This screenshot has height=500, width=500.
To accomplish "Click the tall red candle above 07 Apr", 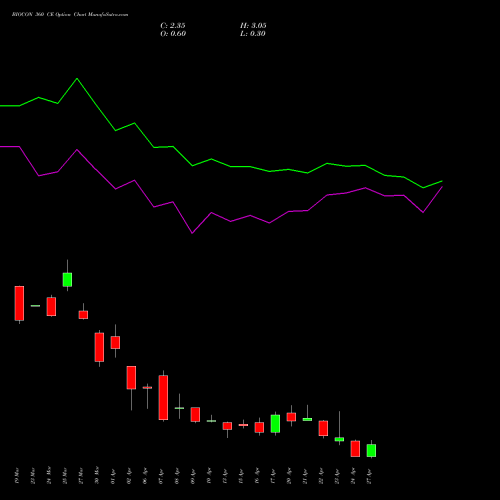I will [163, 397].
